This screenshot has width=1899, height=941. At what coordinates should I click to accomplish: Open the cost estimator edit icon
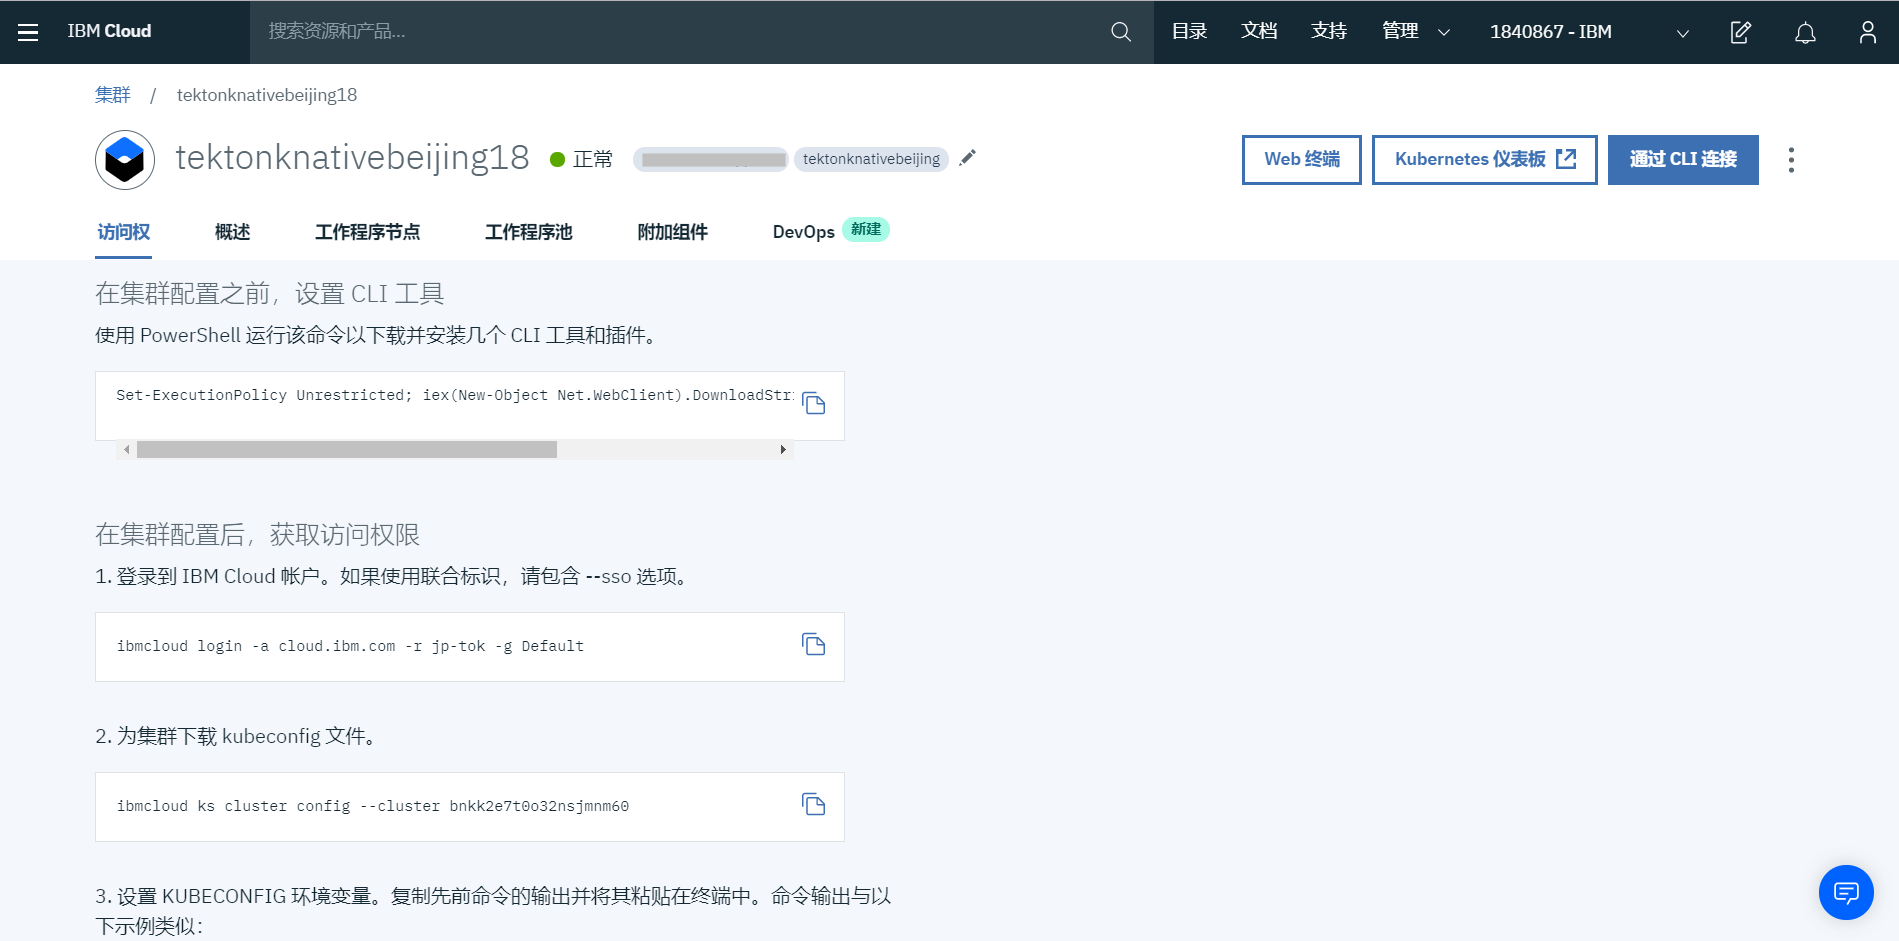tap(1741, 32)
